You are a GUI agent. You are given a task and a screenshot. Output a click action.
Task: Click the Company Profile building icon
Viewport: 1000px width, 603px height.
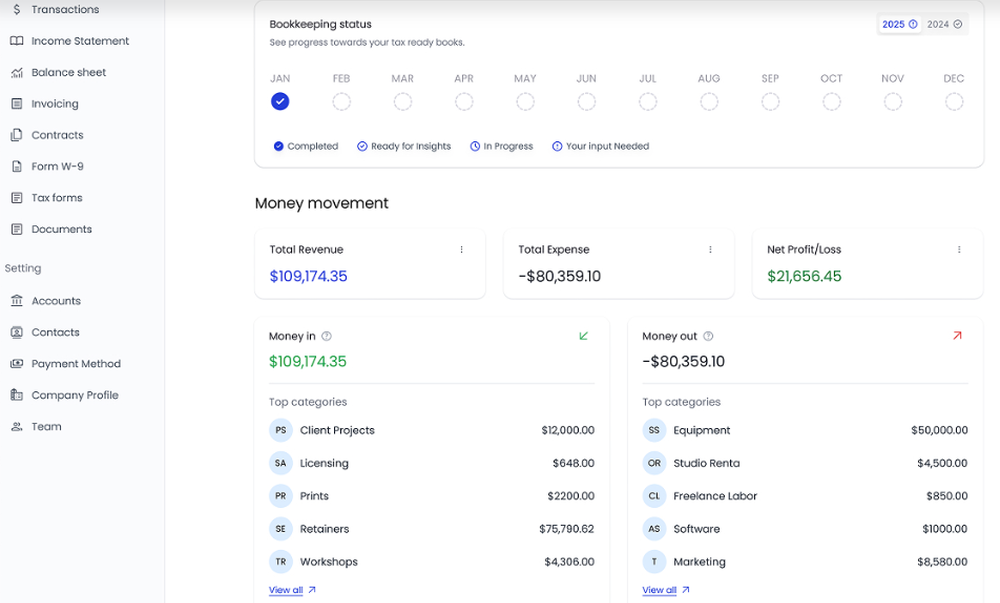tap(17, 395)
